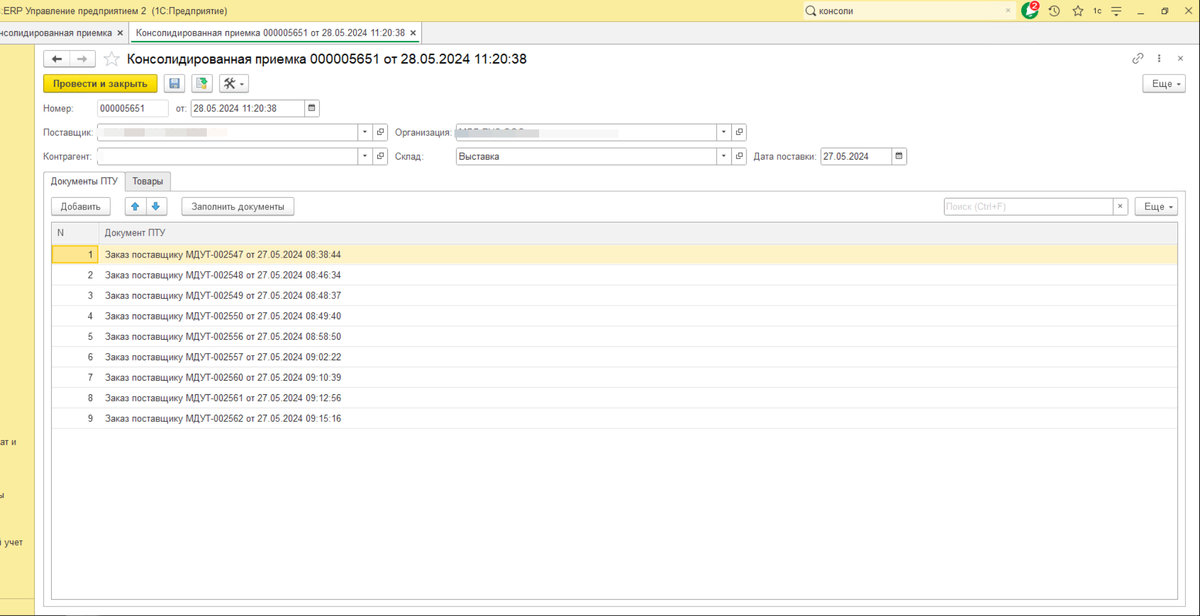Copy link using the chain icon
1200x616 pixels.
(1138, 59)
